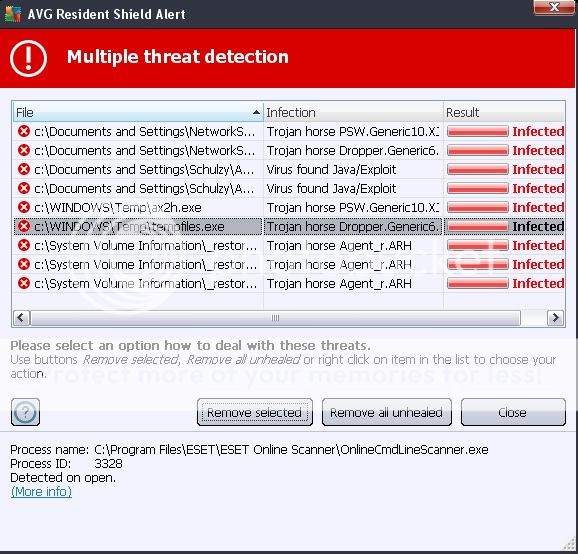
Task: Remove the selected threat
Action: pyautogui.click(x=255, y=412)
